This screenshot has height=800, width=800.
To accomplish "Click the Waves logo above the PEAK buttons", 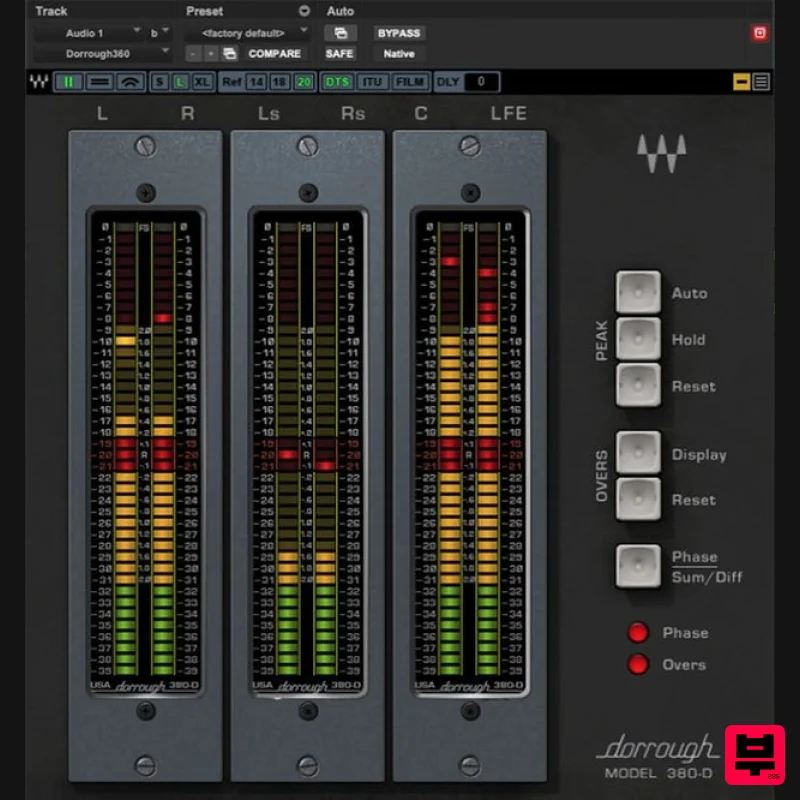I will (x=661, y=153).
